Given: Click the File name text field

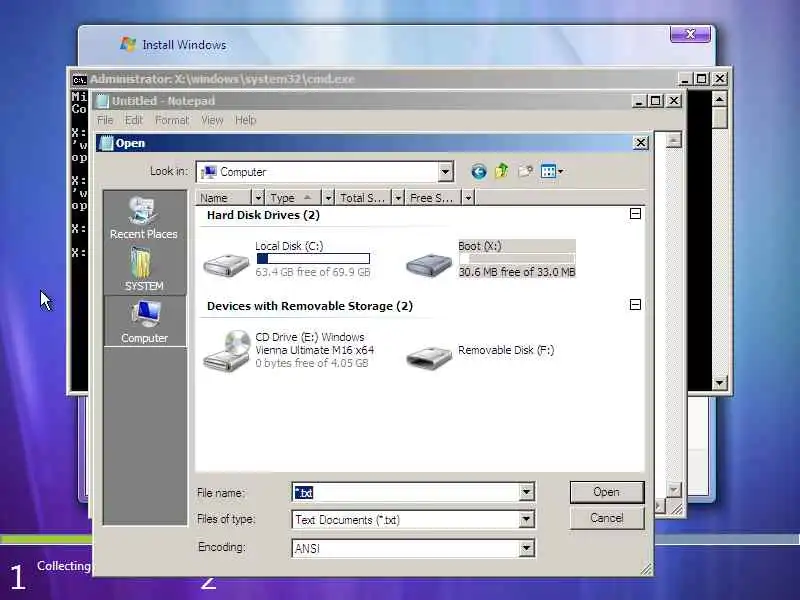Looking at the screenshot, I should click(406, 492).
